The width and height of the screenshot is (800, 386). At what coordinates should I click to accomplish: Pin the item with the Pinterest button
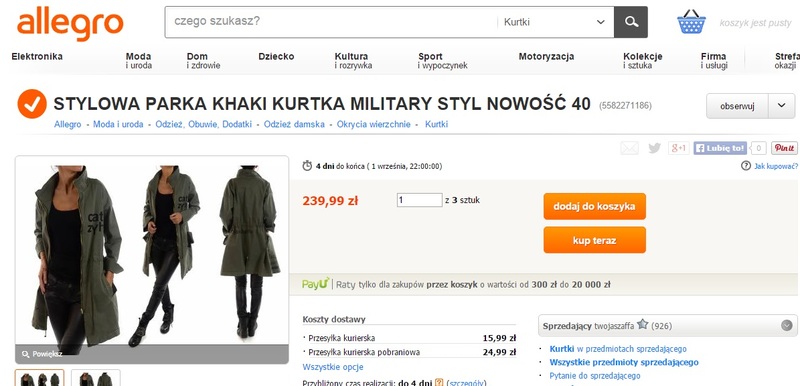(x=784, y=148)
